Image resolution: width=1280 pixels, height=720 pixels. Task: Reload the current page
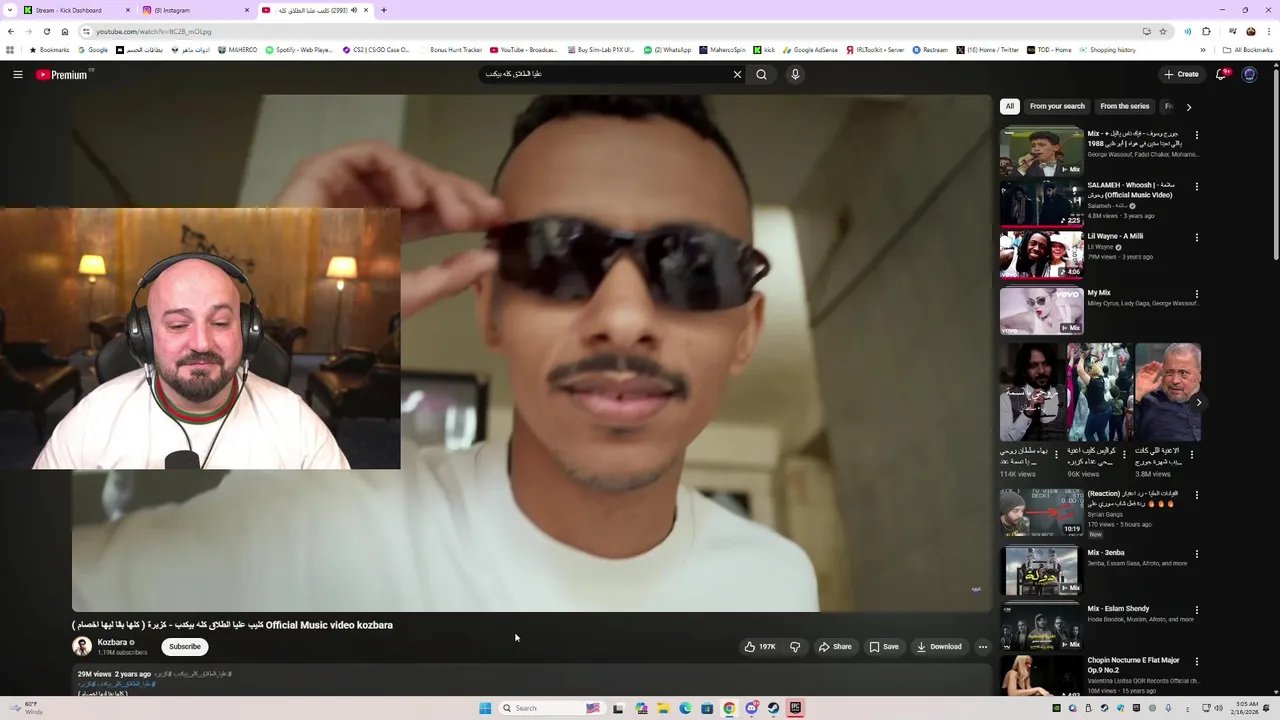click(46, 31)
